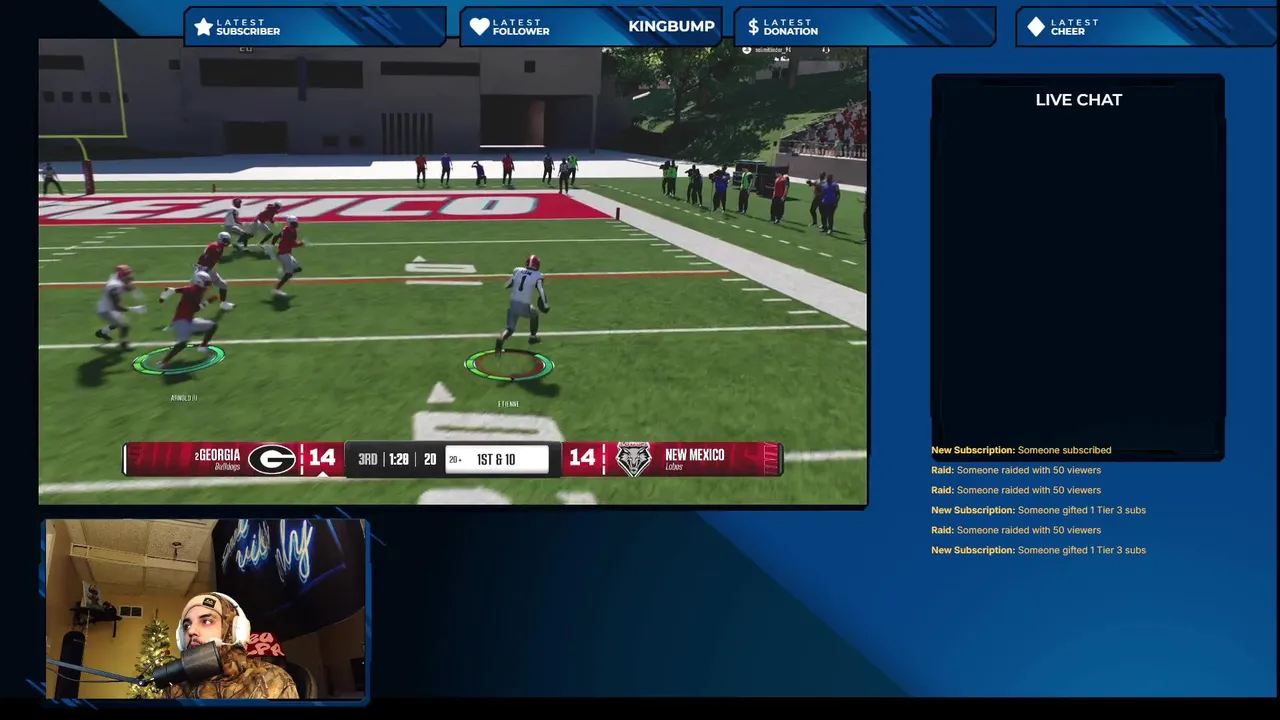
Task: Select the Latest Subscriber panel label
Action: tap(248, 27)
